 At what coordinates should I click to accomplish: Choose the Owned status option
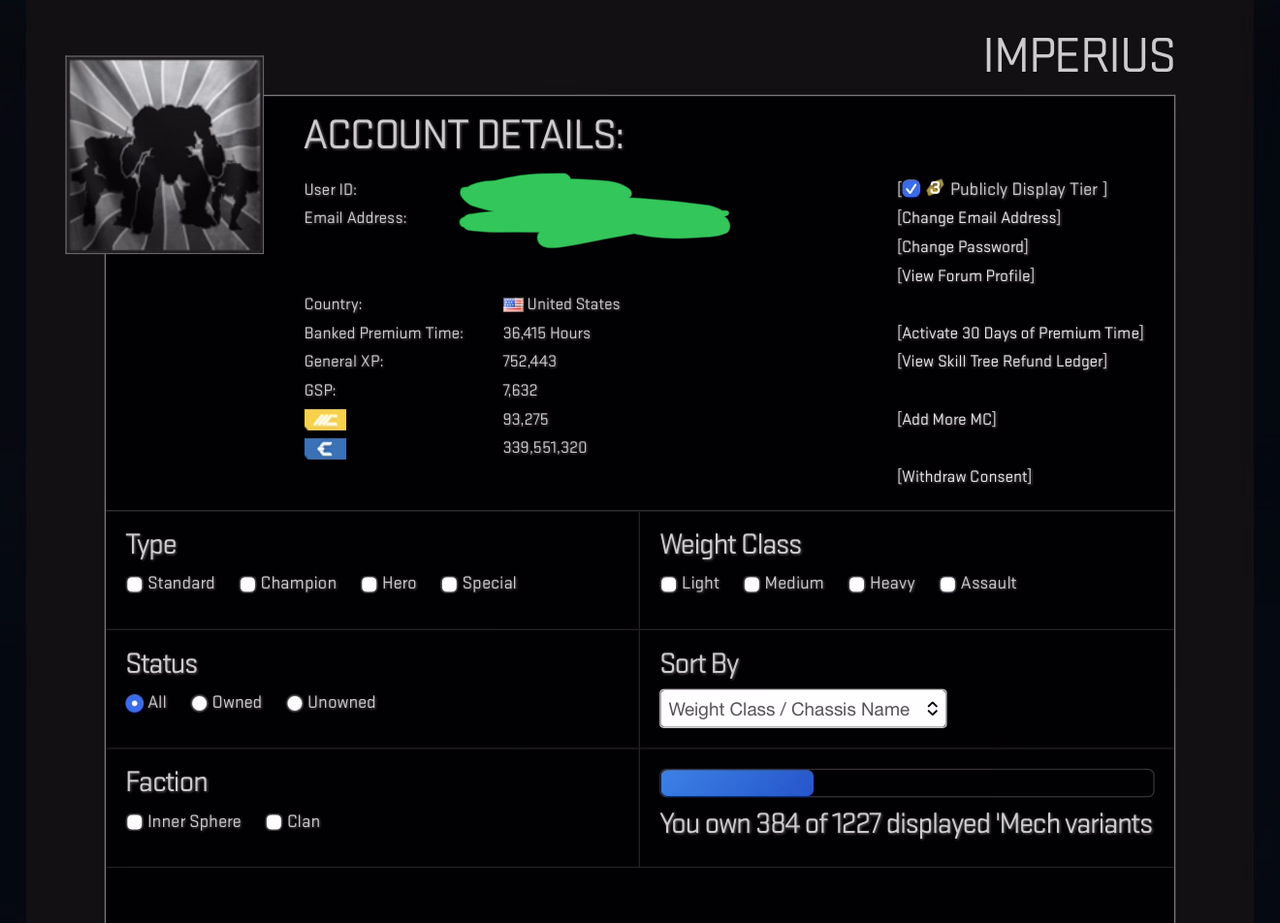(x=199, y=703)
